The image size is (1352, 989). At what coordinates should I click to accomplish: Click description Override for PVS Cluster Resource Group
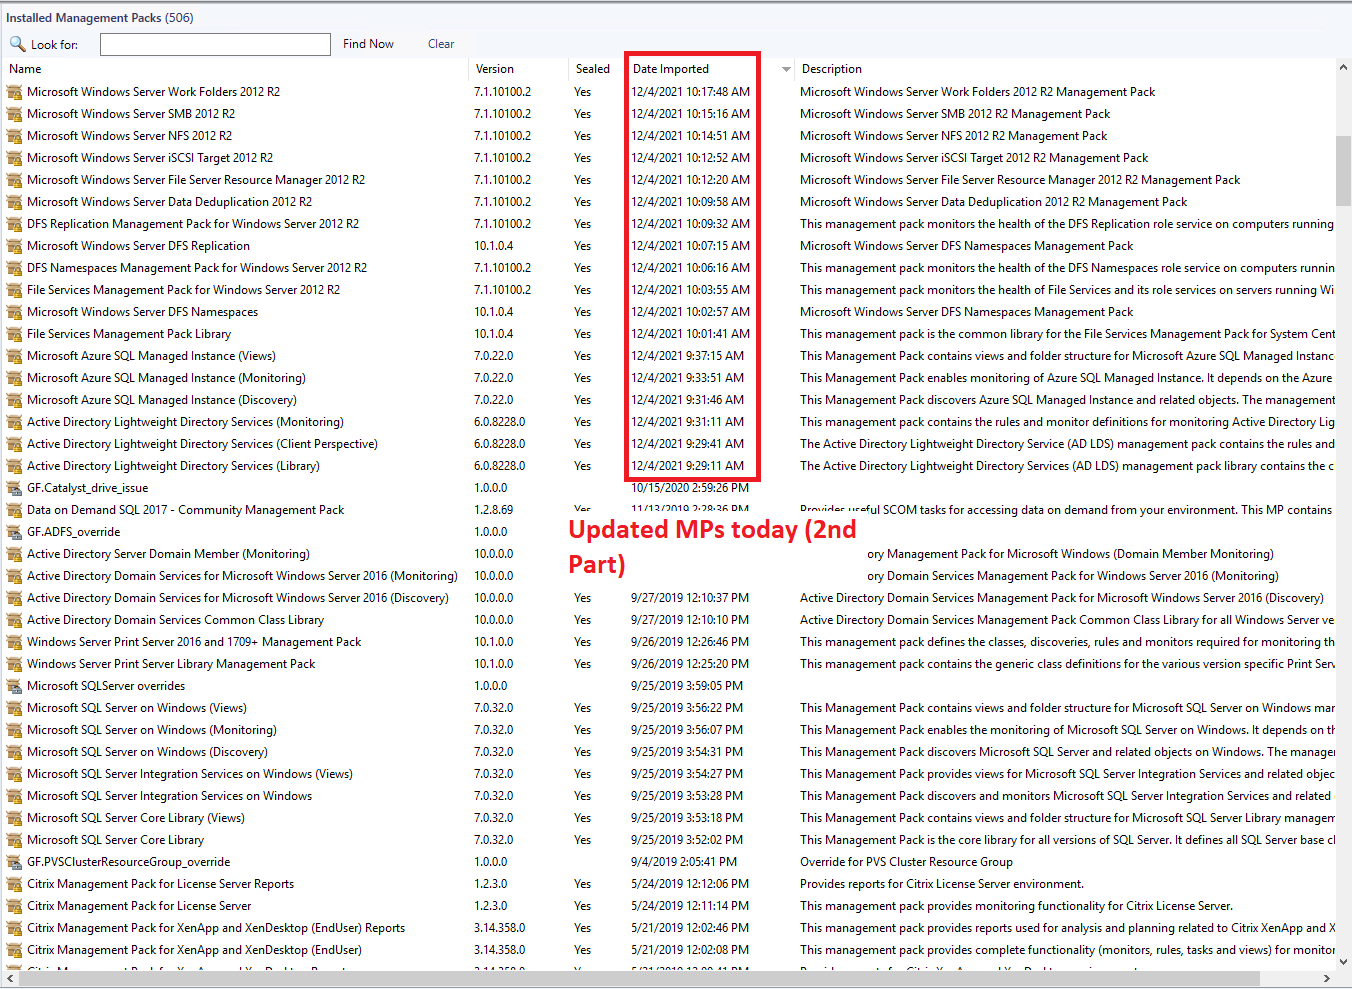click(x=906, y=862)
